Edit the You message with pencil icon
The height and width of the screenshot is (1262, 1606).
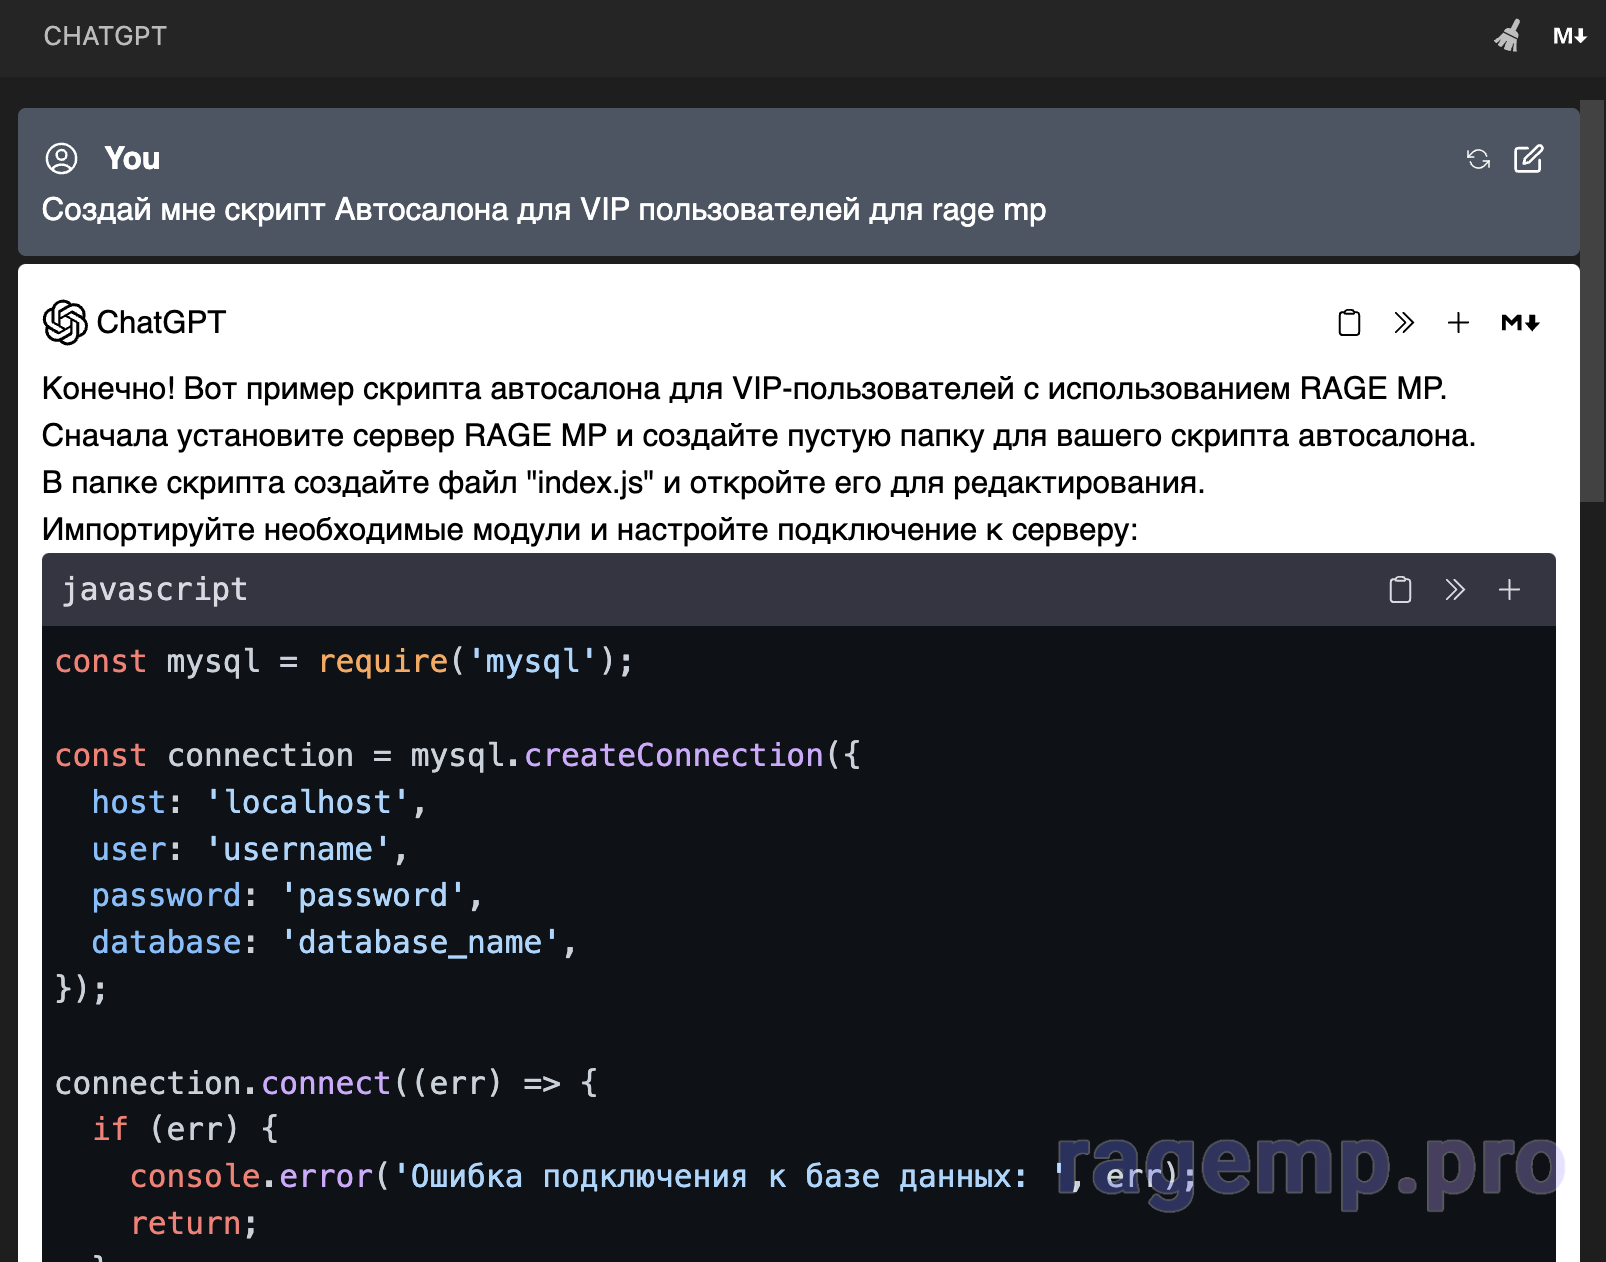click(1528, 159)
